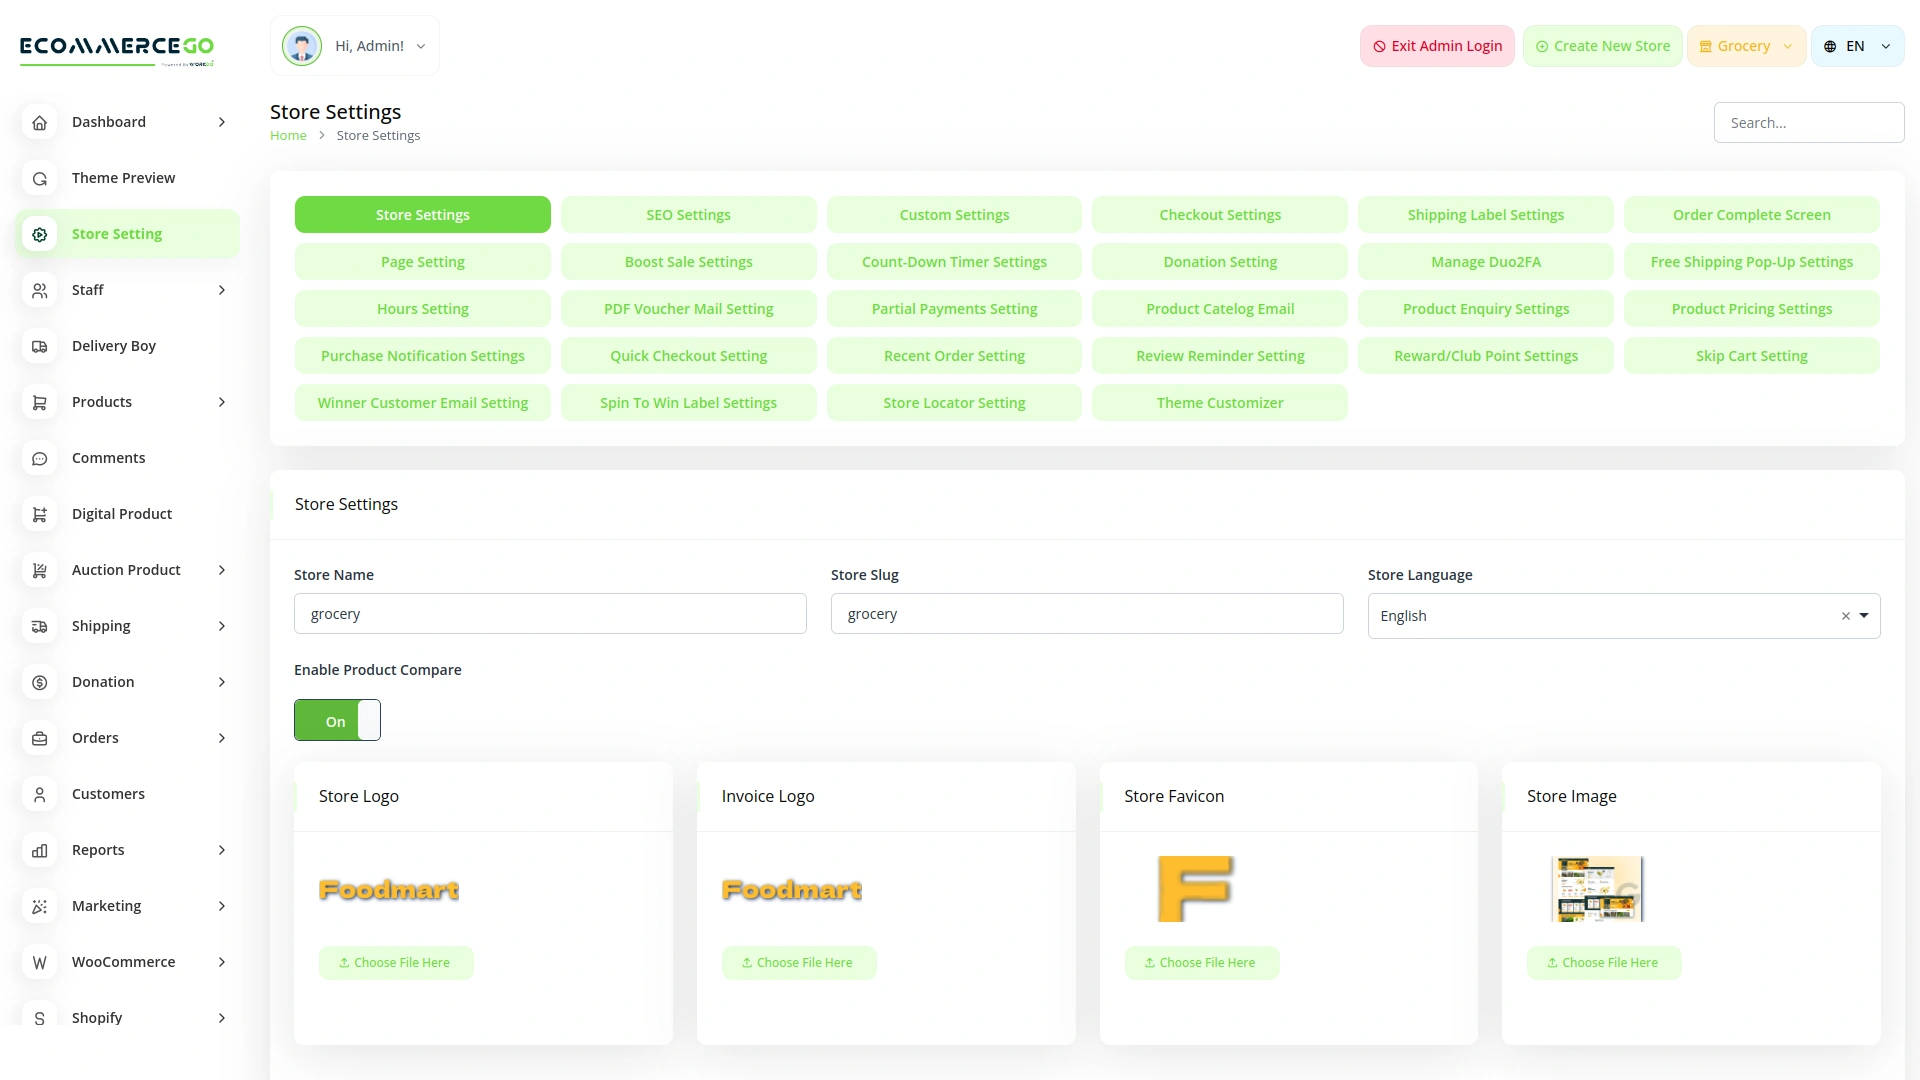Click the Dashboard home icon in sidebar
The width and height of the screenshot is (1920, 1080).
coord(40,122)
